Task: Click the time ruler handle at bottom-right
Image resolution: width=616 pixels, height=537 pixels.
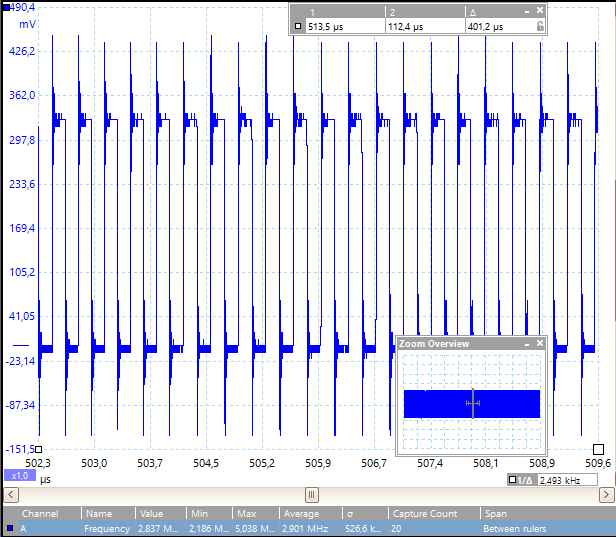Action: coord(598,449)
